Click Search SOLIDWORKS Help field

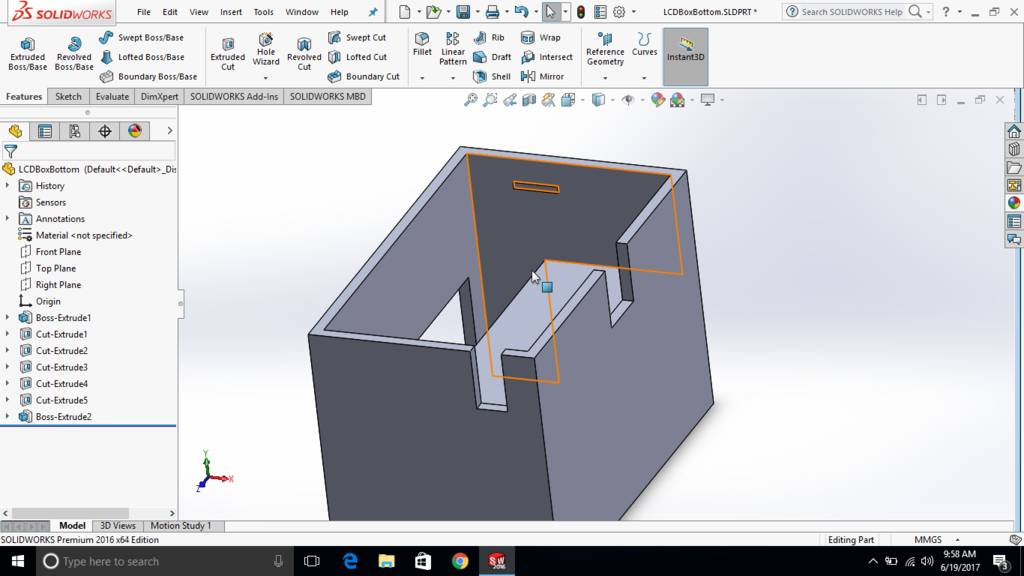852,12
